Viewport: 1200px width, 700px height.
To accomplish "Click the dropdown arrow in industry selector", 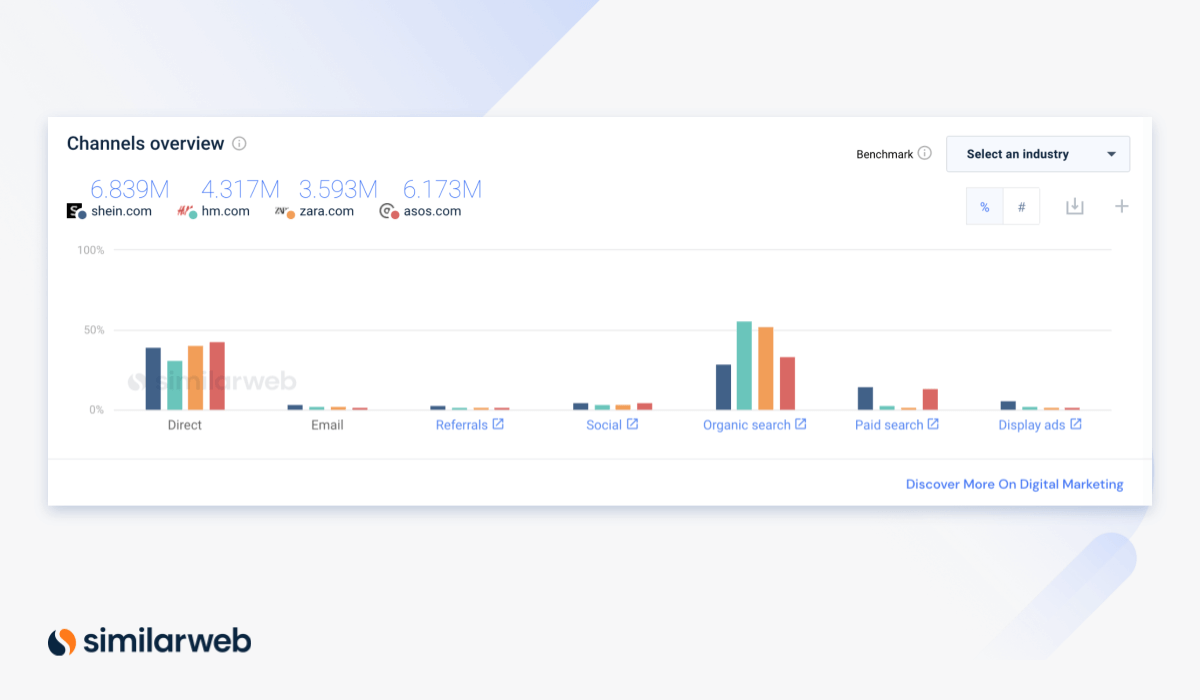I will pyautogui.click(x=1111, y=155).
